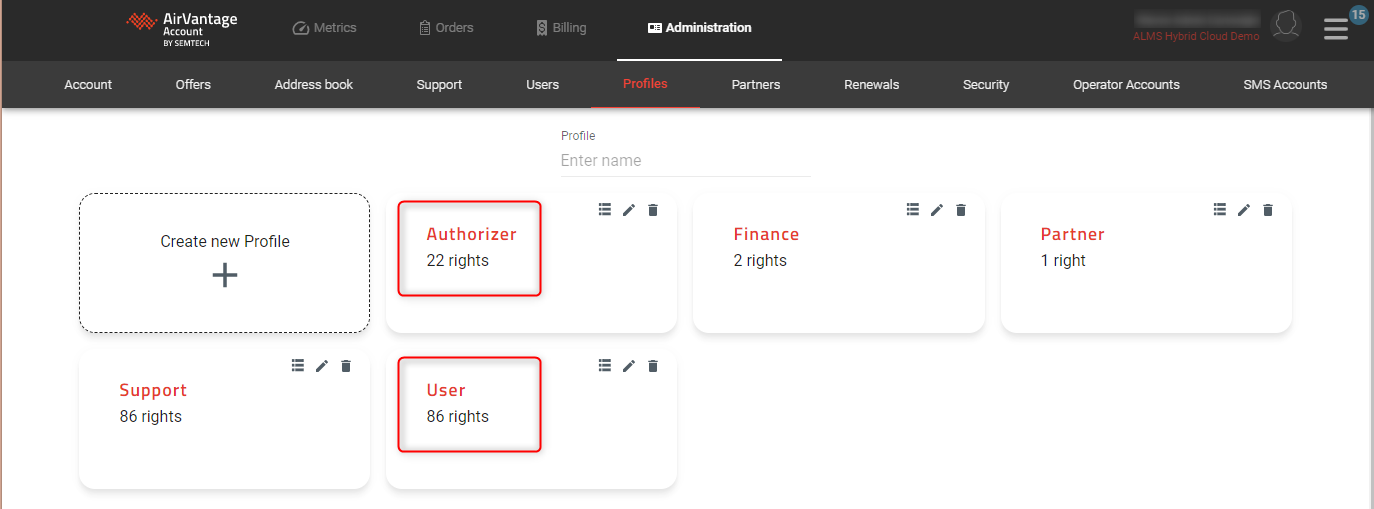The image size is (1374, 509).
Task: Show rights list for the User profile
Action: coord(605,366)
